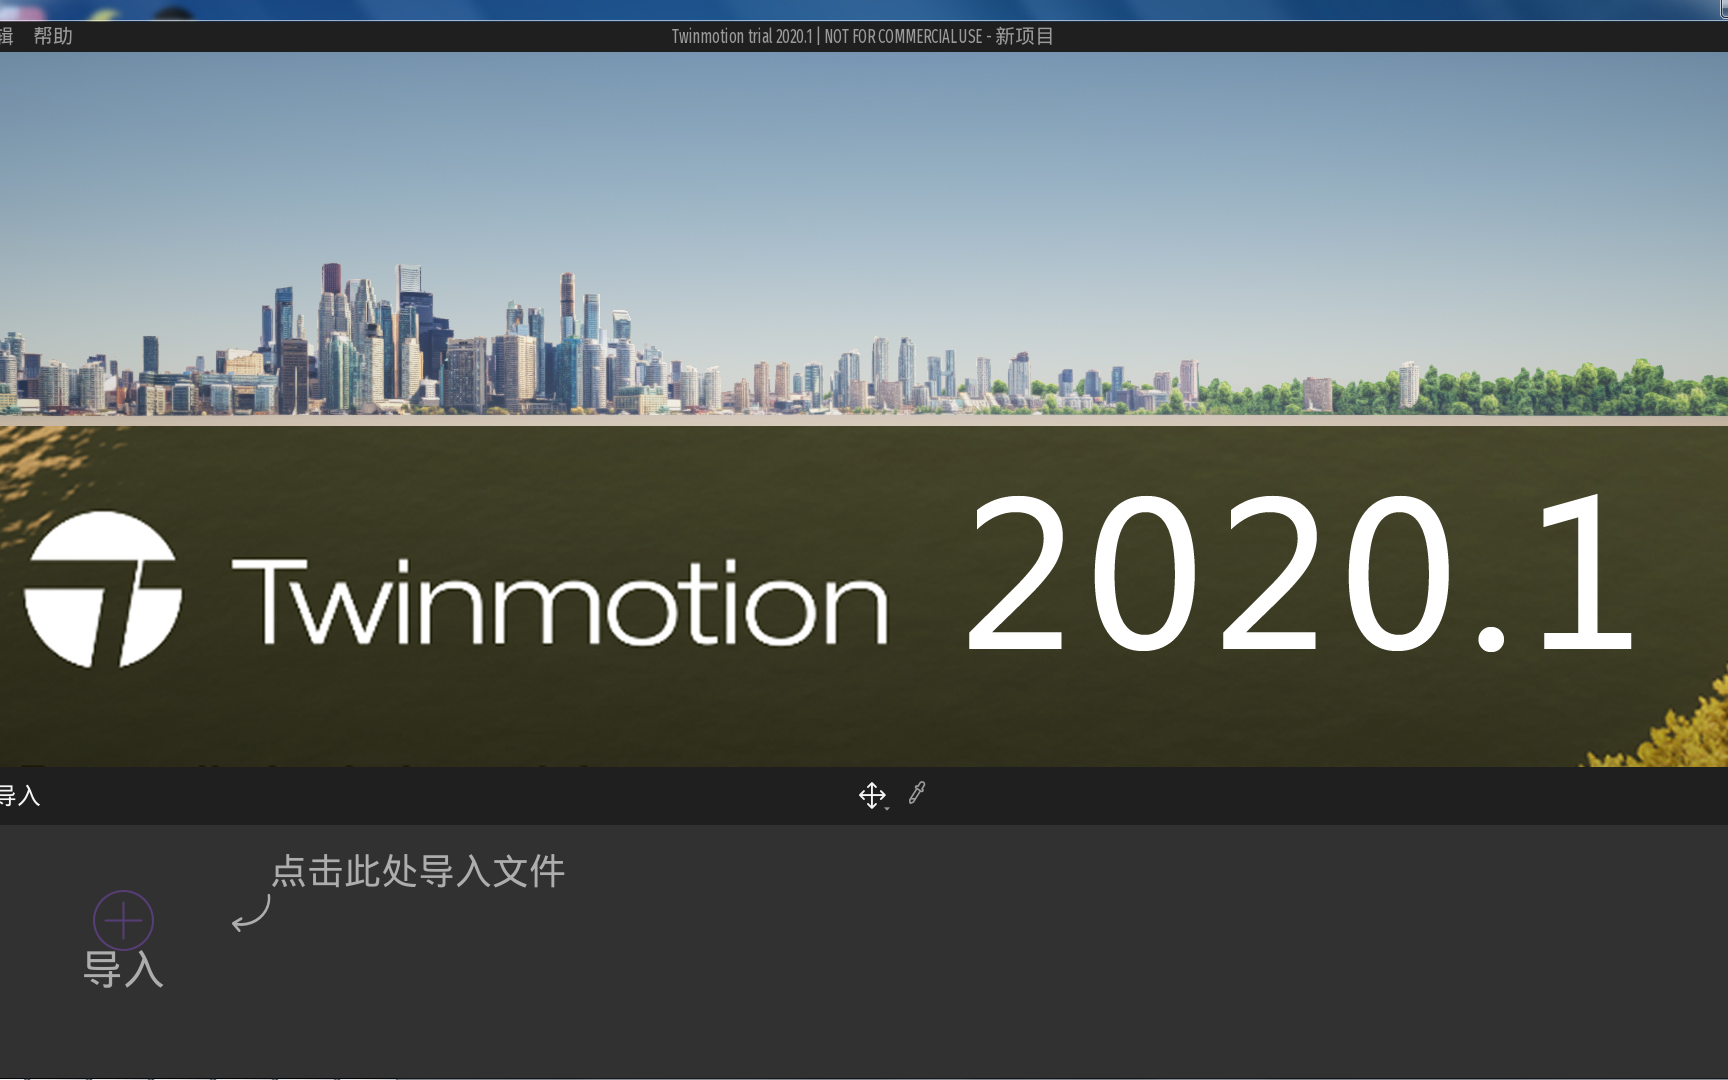Open the 帮助 (Help) menu
This screenshot has width=1728, height=1080.
53,36
